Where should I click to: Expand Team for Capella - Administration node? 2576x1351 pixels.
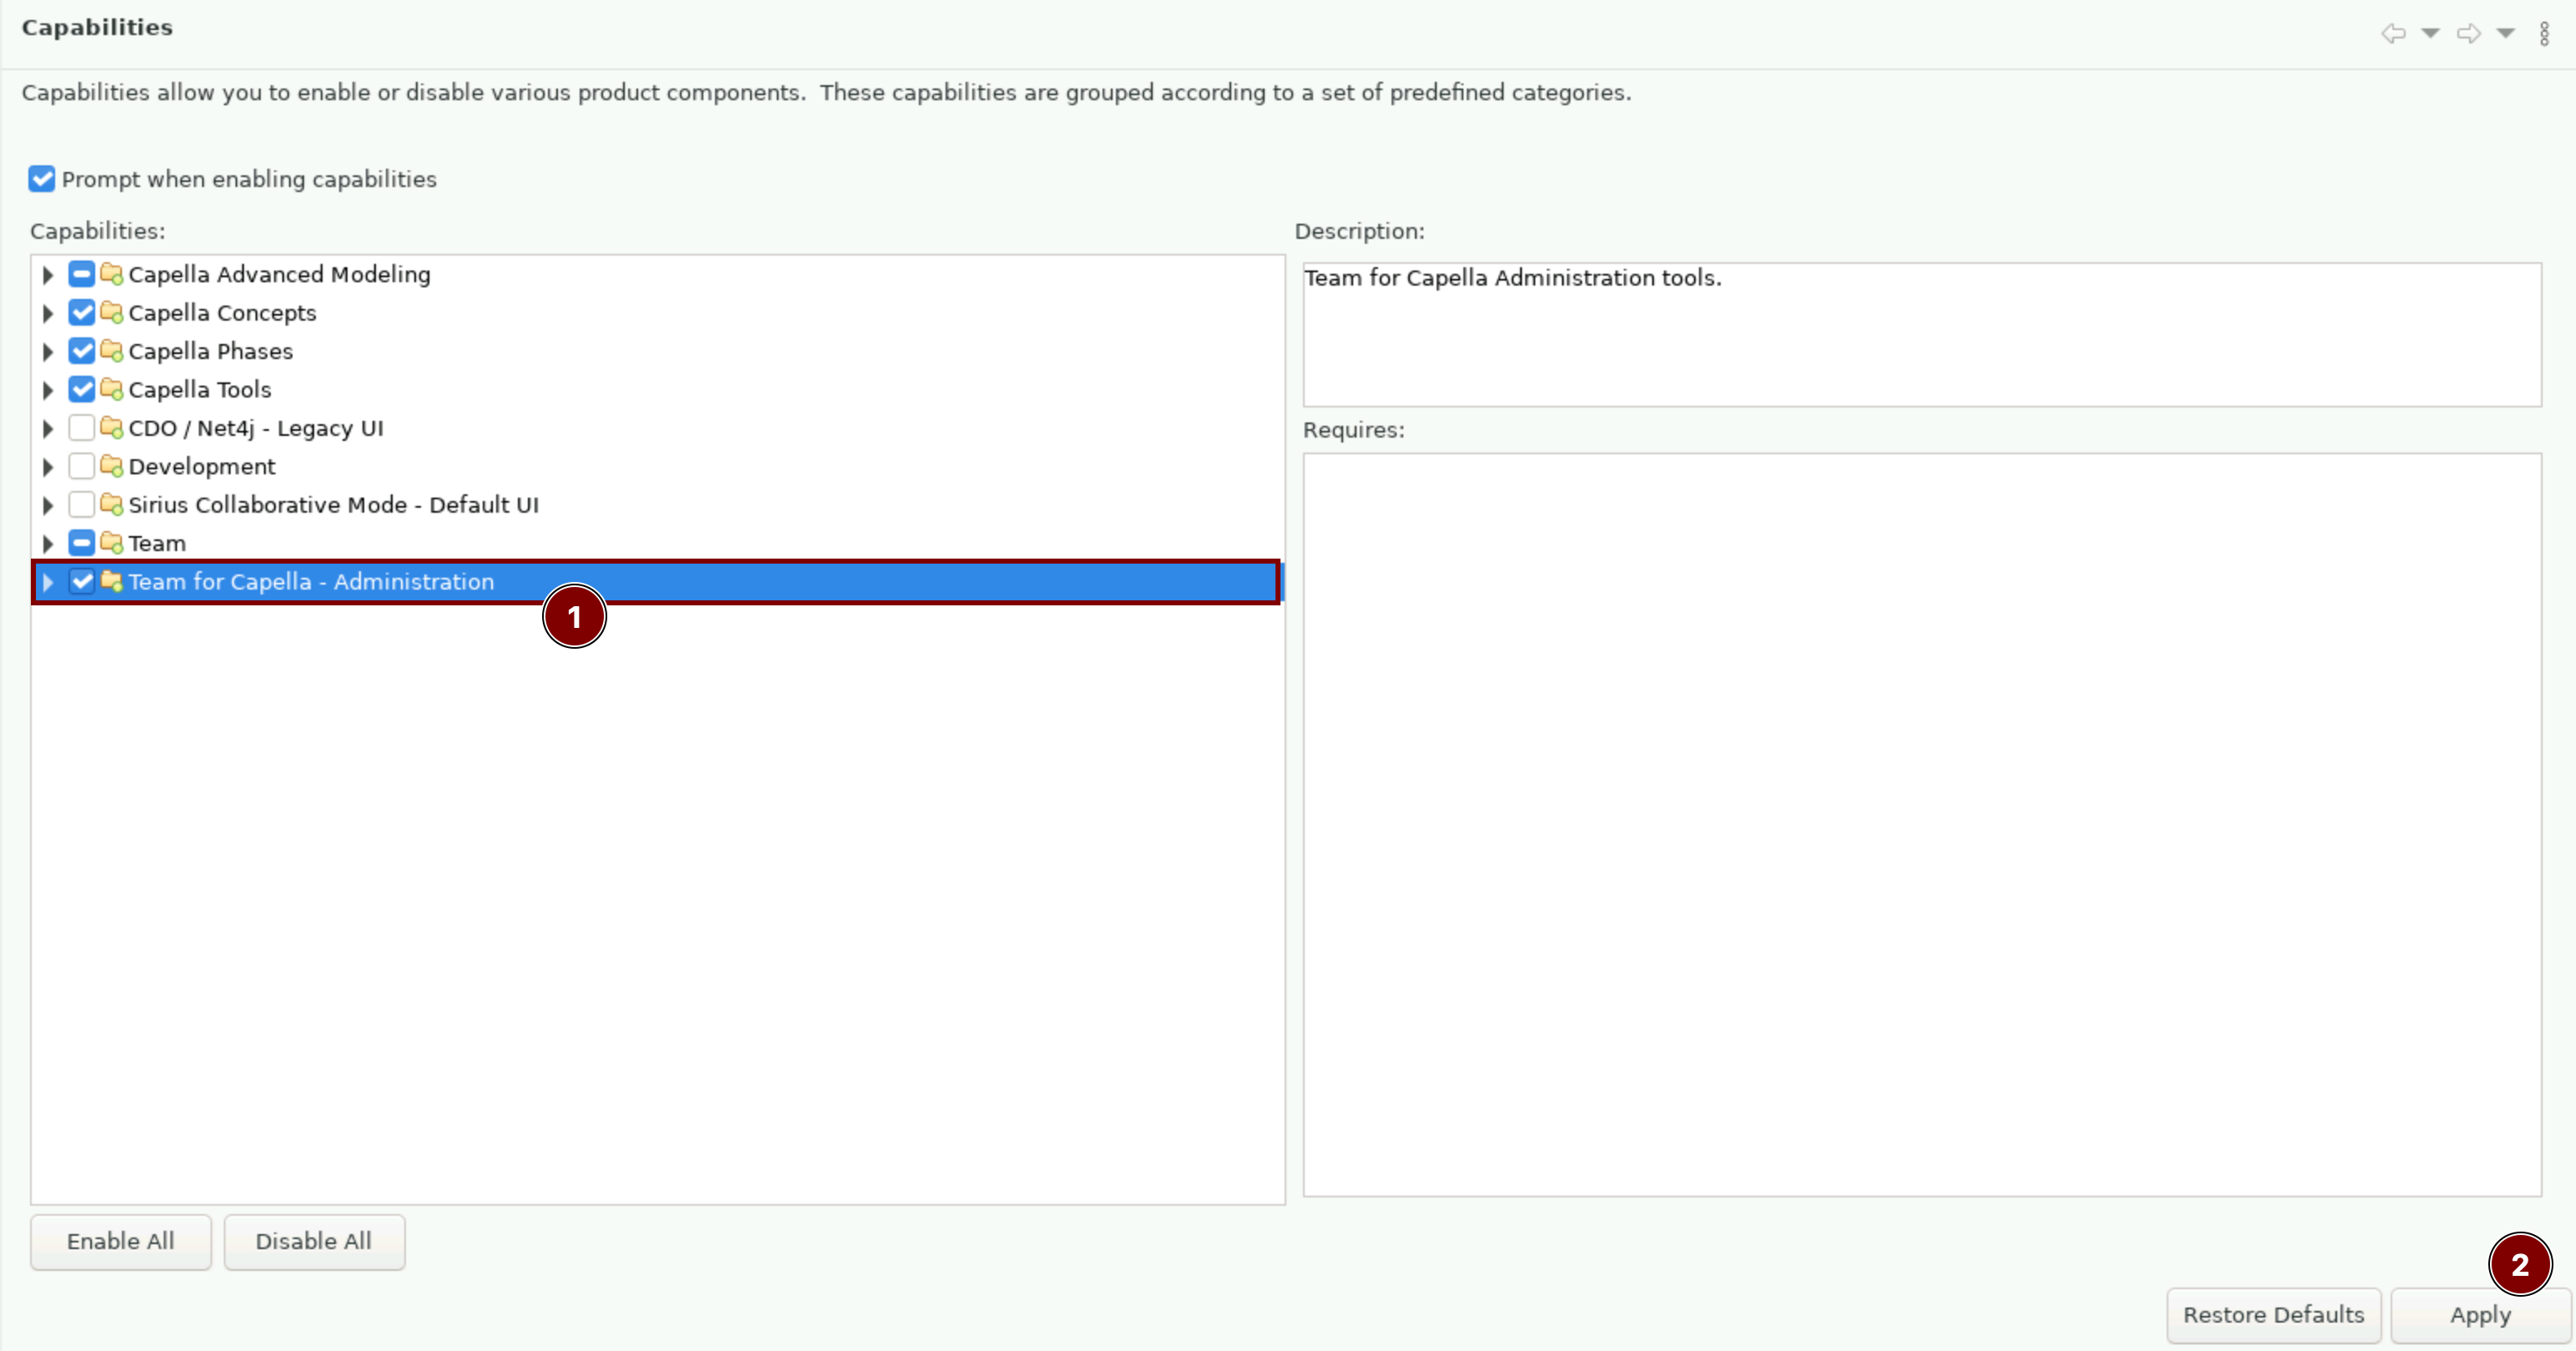[x=47, y=582]
